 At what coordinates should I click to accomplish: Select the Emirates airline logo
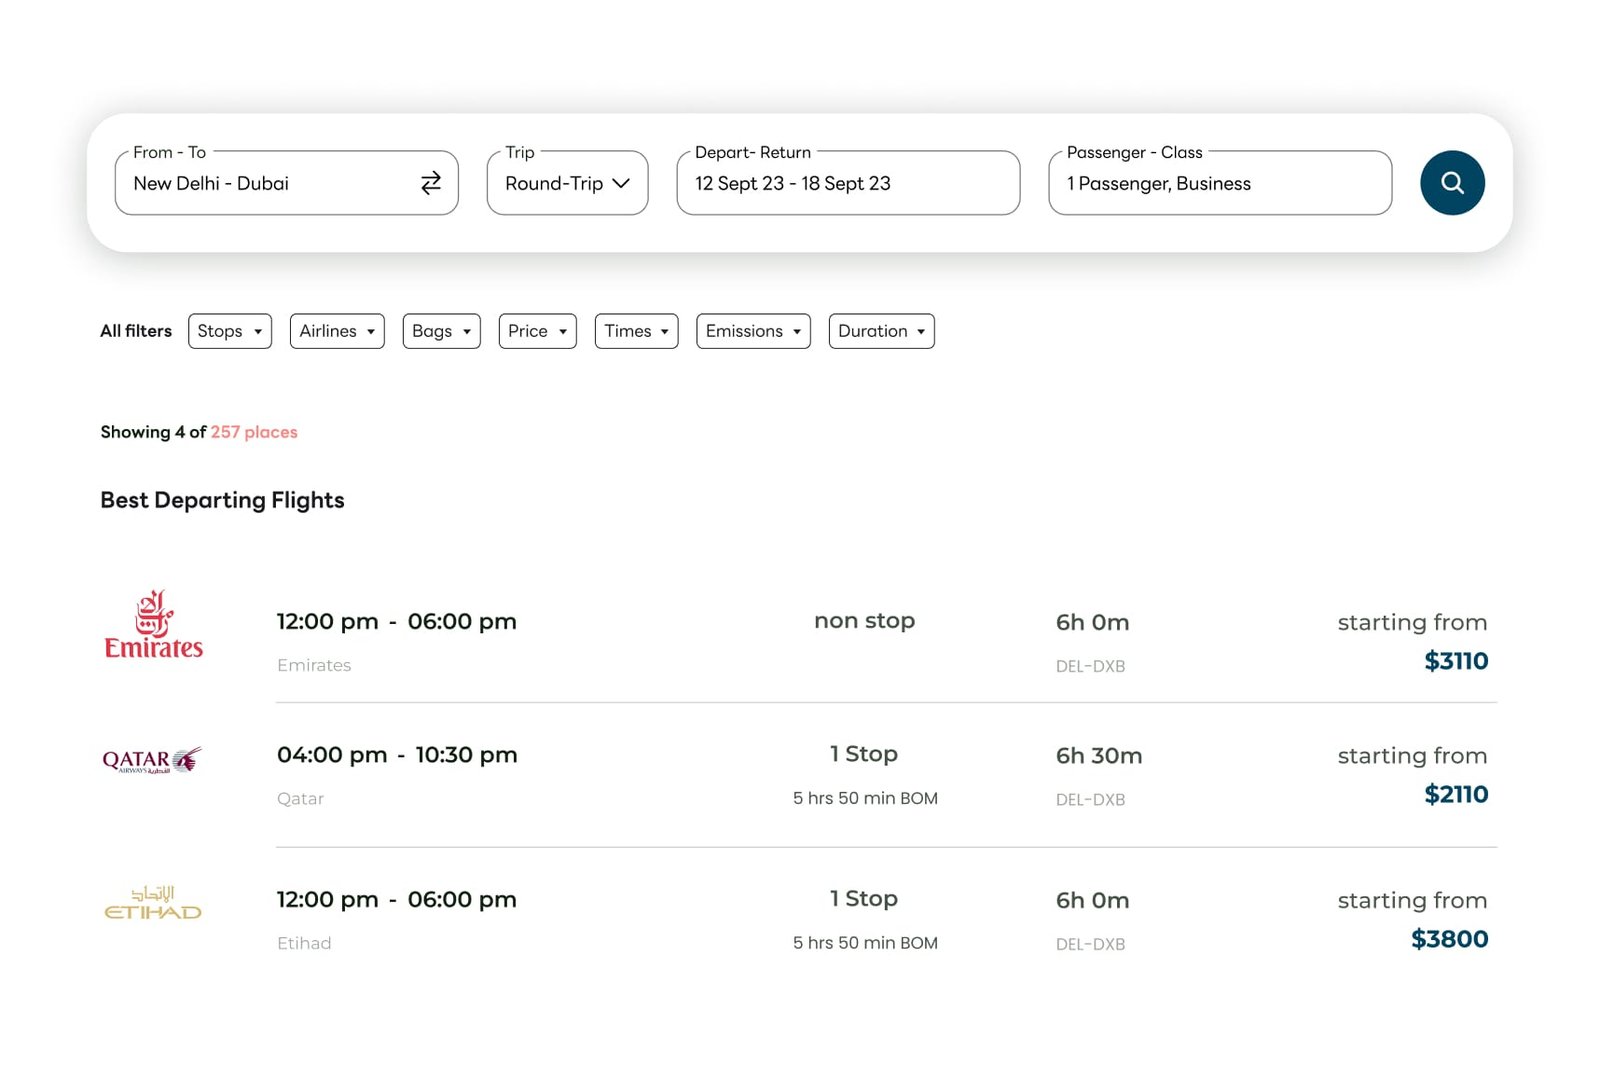coord(152,623)
